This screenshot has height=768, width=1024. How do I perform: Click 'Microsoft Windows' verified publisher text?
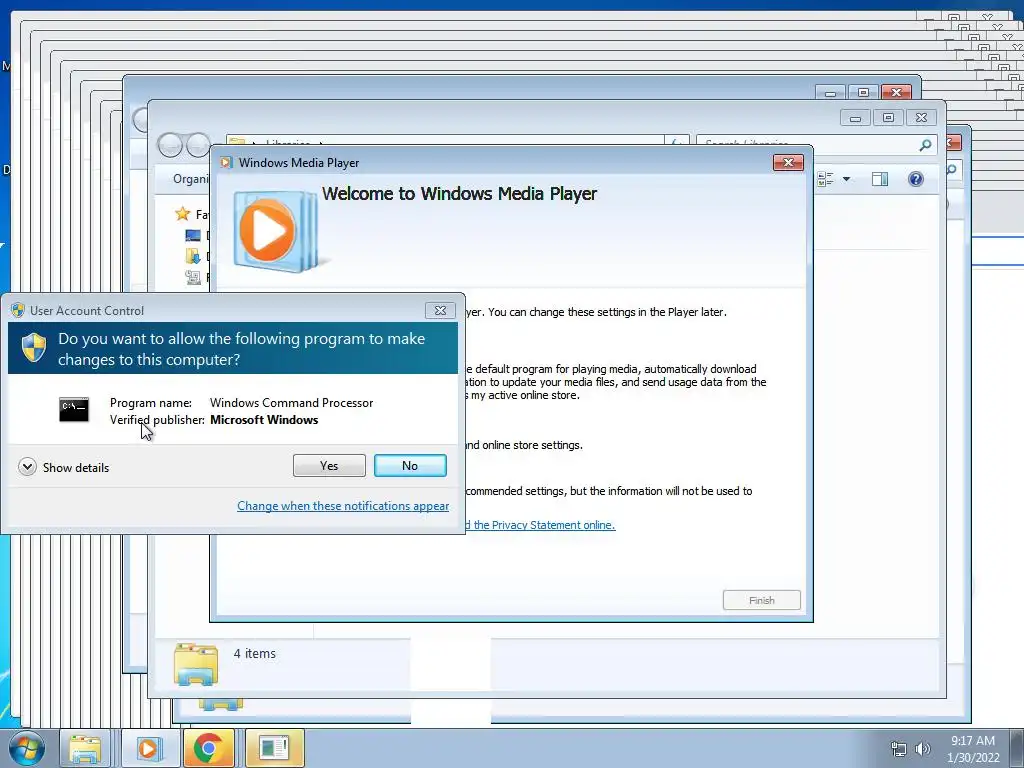pos(264,420)
